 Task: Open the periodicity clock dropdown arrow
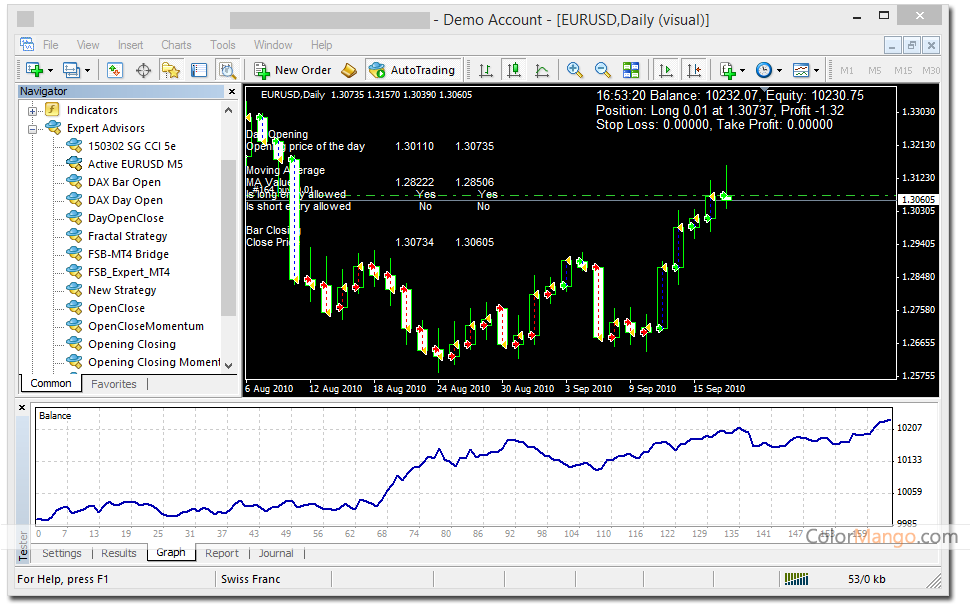(779, 71)
